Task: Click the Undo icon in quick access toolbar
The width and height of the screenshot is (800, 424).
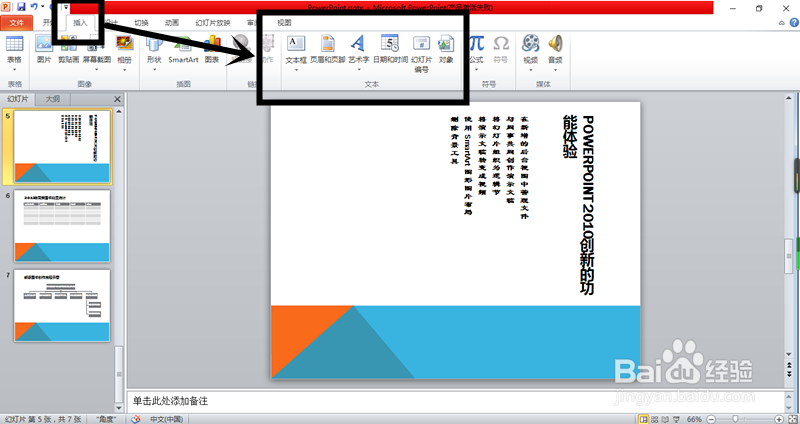Action: pos(34,7)
